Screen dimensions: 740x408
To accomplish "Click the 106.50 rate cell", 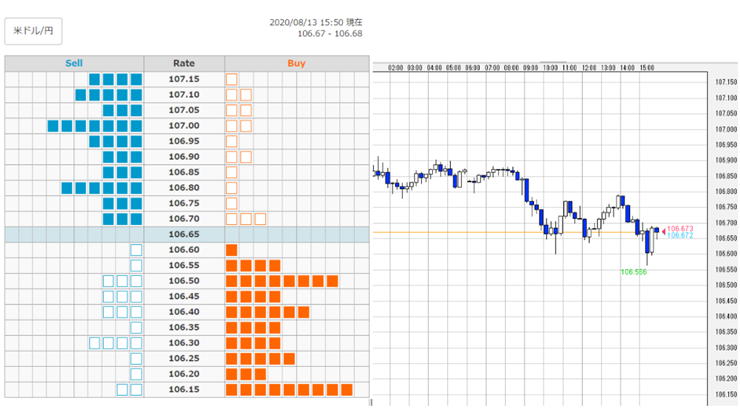I will pyautogui.click(x=184, y=281).
